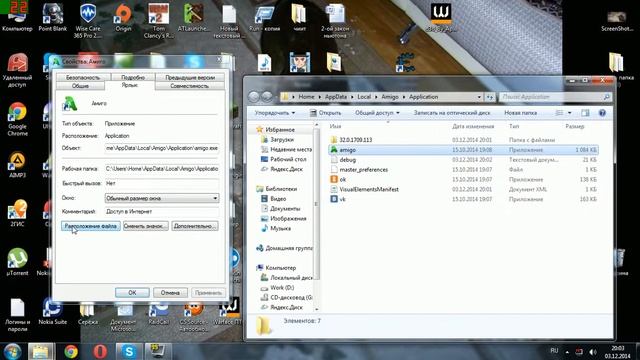Click Рабочая папка input field
This screenshot has height=360, width=640.
tap(162, 169)
